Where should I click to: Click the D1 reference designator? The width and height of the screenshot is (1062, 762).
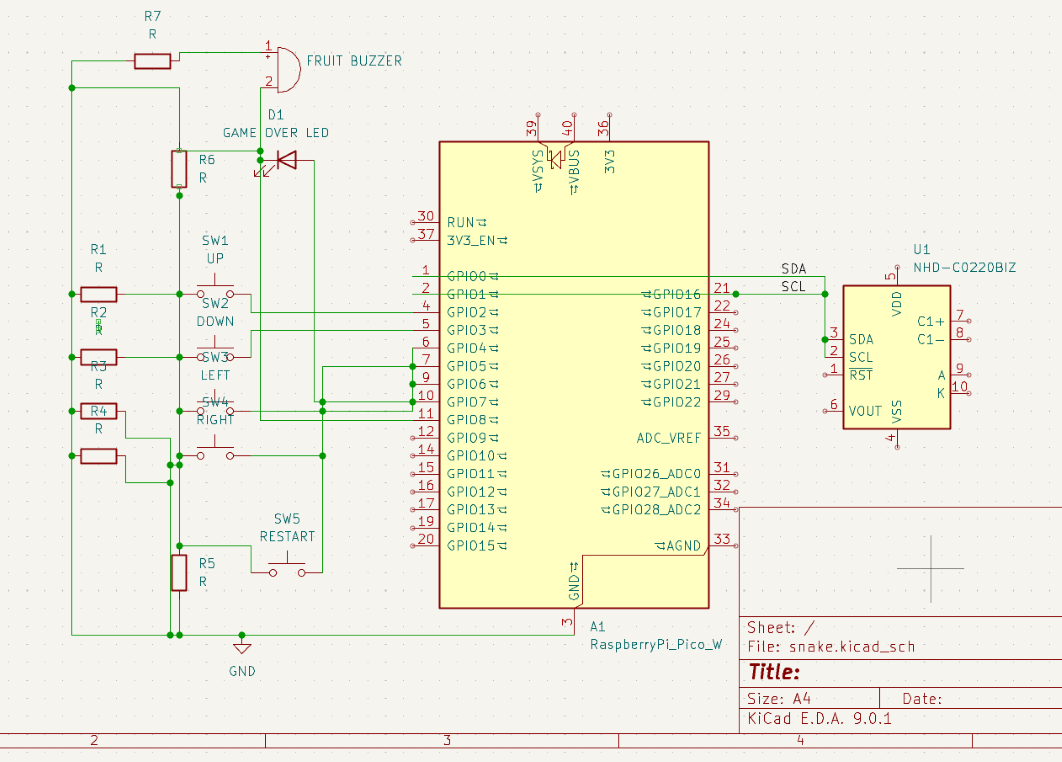click(276, 115)
